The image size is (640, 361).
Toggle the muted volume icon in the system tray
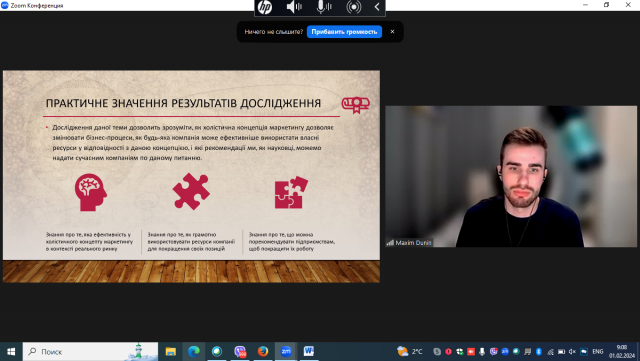(x=572, y=352)
